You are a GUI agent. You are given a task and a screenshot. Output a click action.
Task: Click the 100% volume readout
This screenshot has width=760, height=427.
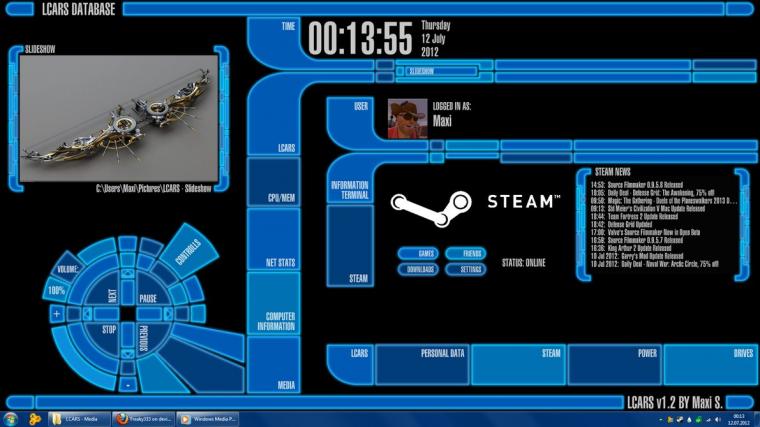56,290
